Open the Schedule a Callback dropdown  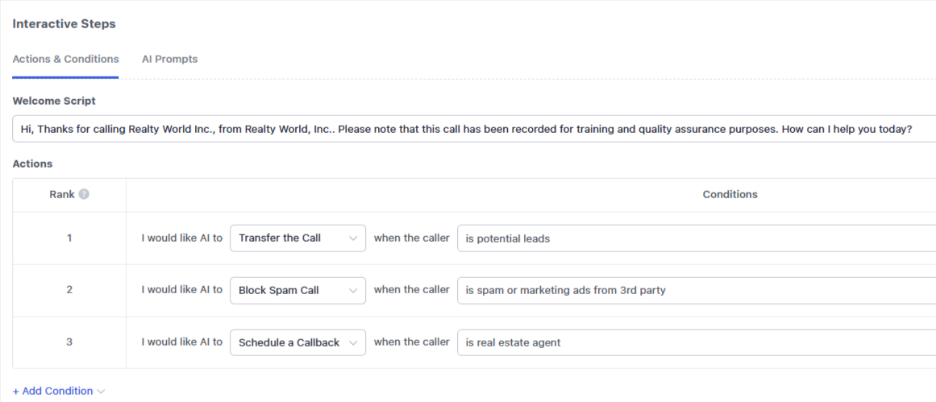point(297,342)
